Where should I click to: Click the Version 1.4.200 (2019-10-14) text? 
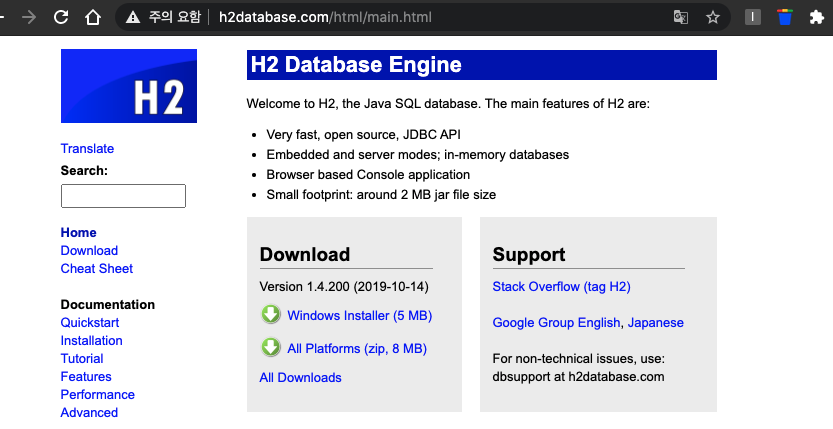pos(344,287)
